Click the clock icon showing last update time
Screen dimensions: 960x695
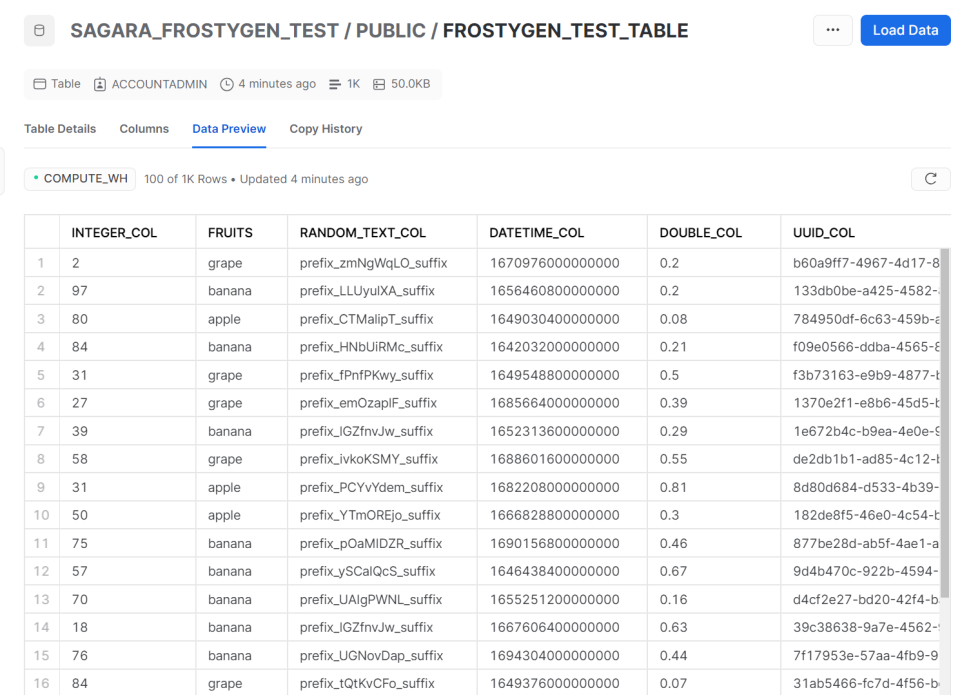pos(228,84)
